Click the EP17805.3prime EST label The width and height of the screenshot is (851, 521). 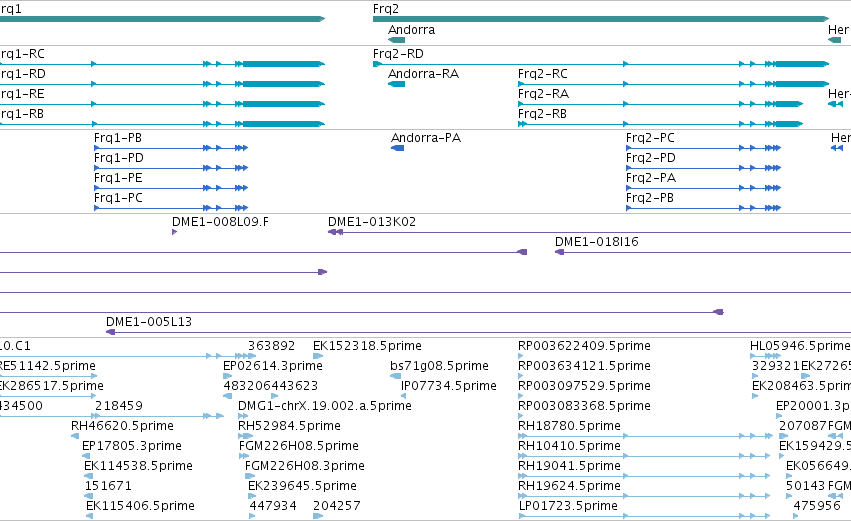coord(132,446)
